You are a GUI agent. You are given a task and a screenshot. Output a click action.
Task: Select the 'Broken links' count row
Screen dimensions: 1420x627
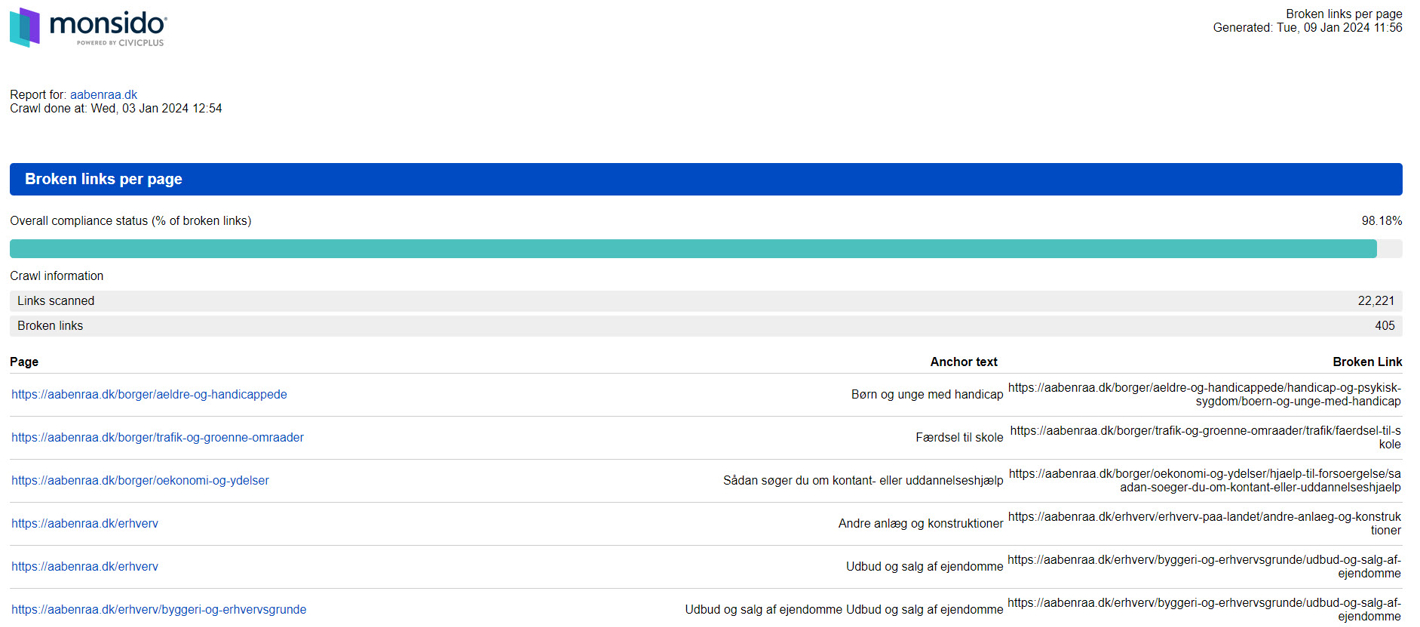click(705, 326)
